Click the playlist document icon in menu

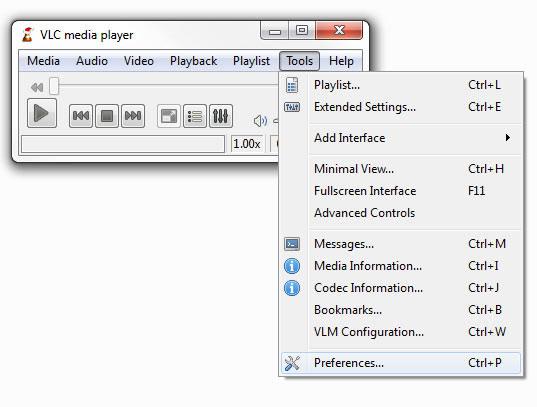(292, 85)
